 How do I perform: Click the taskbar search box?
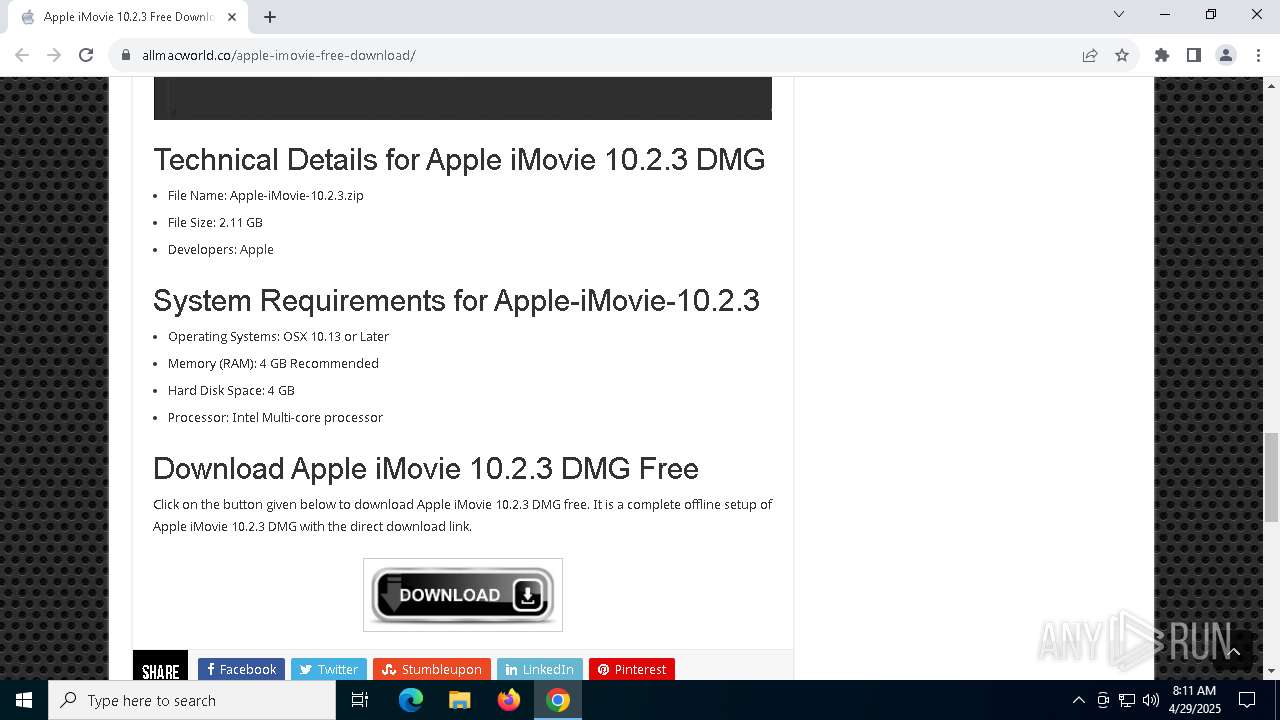(x=192, y=700)
